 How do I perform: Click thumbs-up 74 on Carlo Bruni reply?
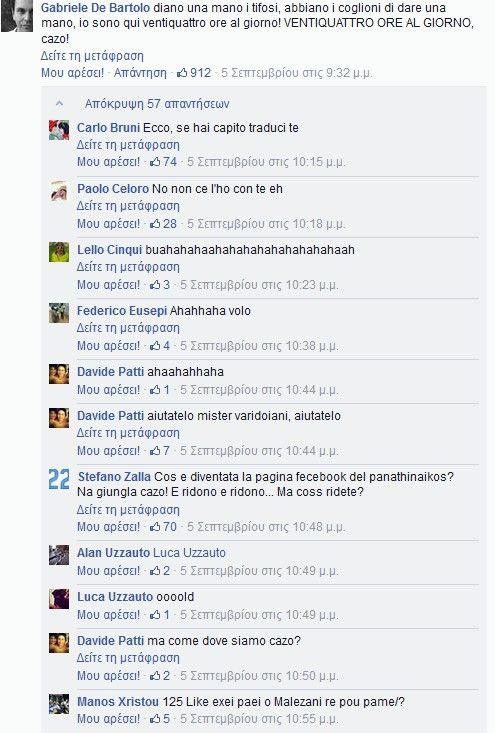click(x=163, y=162)
